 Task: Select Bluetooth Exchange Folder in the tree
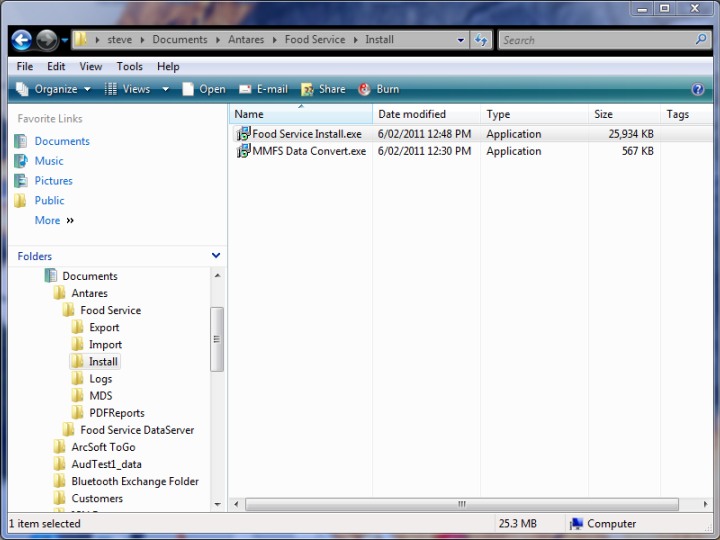[x=135, y=481]
